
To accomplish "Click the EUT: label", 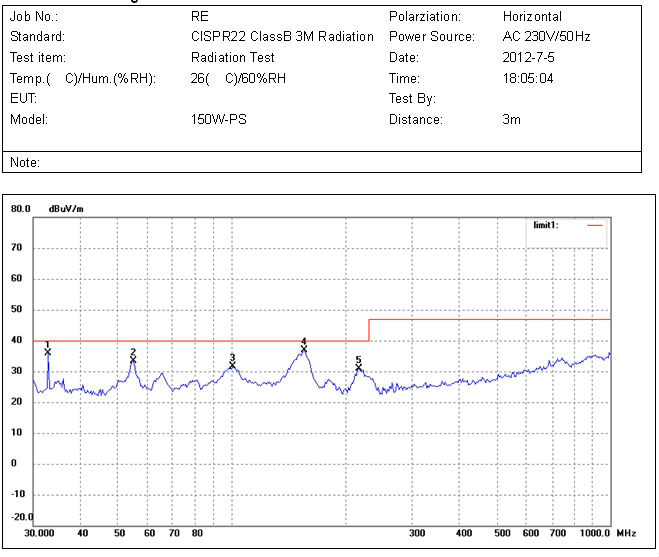I will pos(23,98).
